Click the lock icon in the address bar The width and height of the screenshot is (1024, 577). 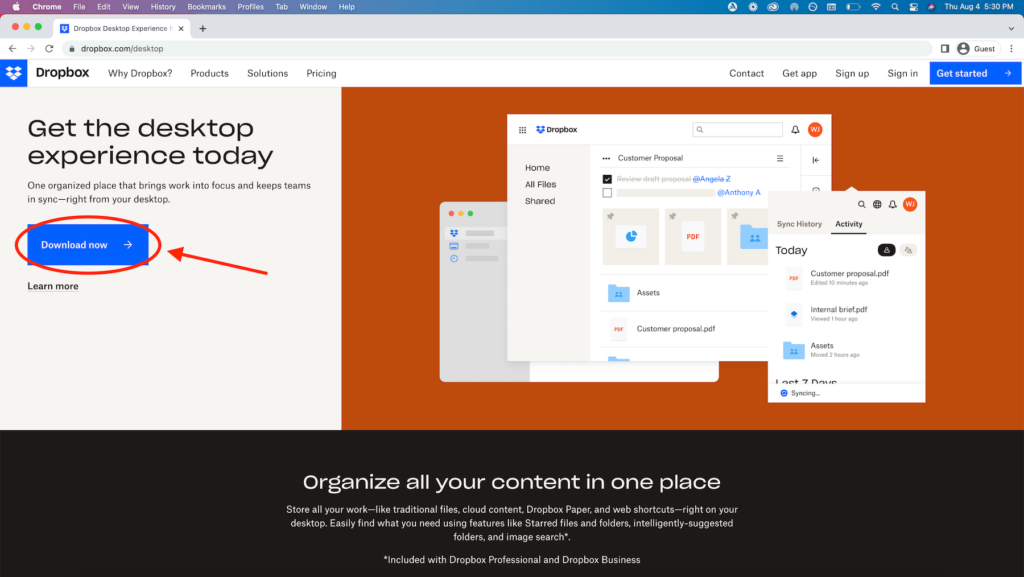click(x=72, y=49)
